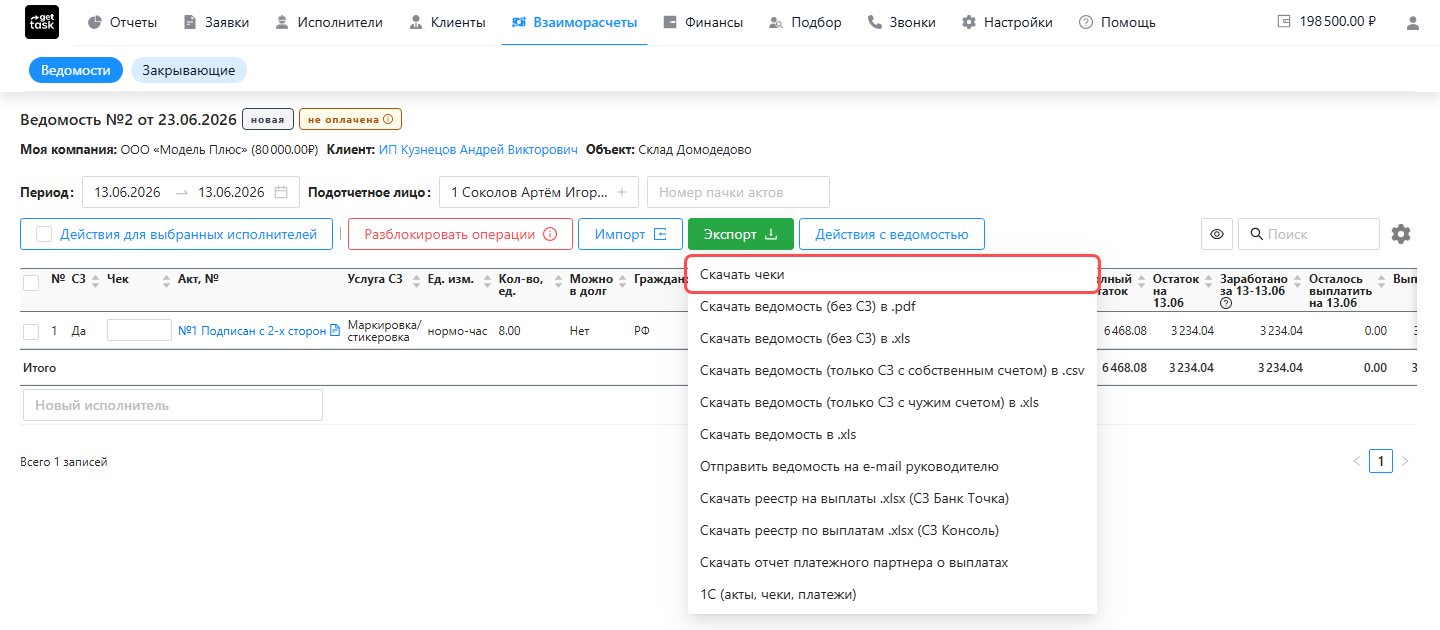
Task: Open Действия для выбранных исполнителей menu
Action: pyautogui.click(x=176, y=234)
